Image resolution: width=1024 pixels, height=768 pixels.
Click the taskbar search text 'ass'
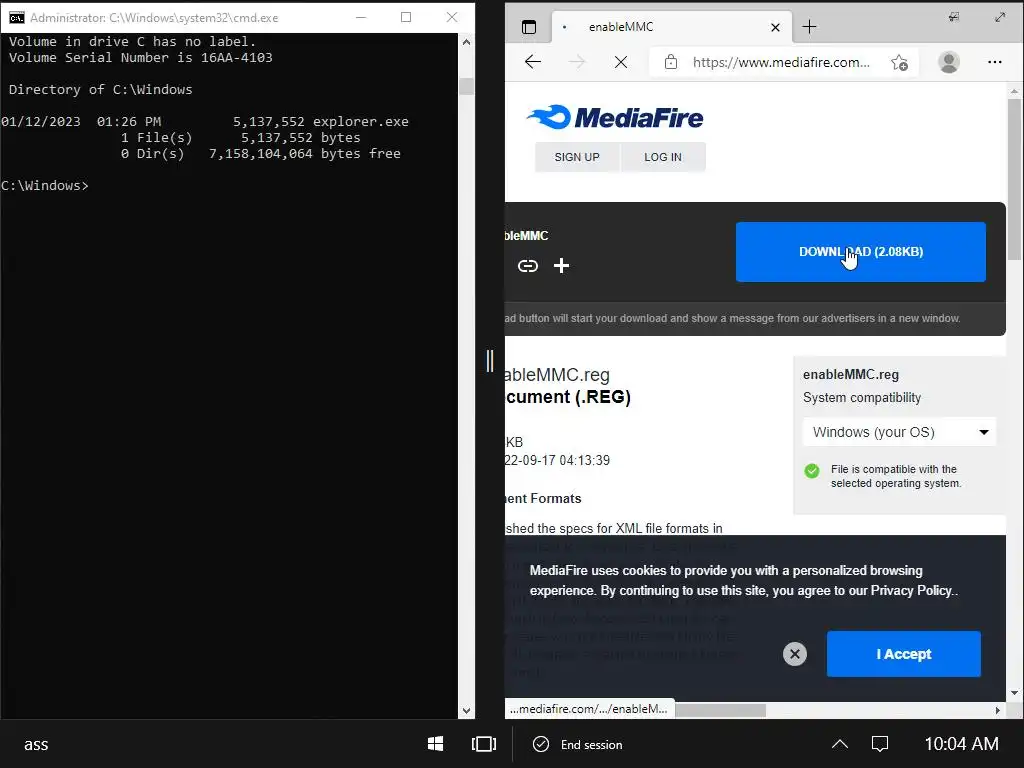click(36, 744)
